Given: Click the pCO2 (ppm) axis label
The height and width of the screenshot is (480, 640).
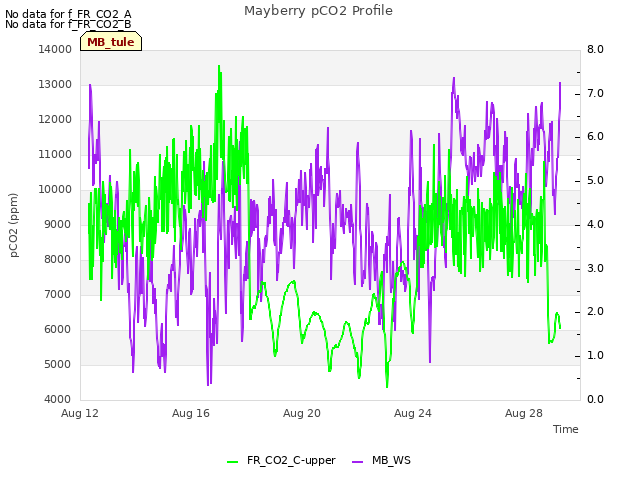Looking at the screenshot, I should pyautogui.click(x=14, y=225).
